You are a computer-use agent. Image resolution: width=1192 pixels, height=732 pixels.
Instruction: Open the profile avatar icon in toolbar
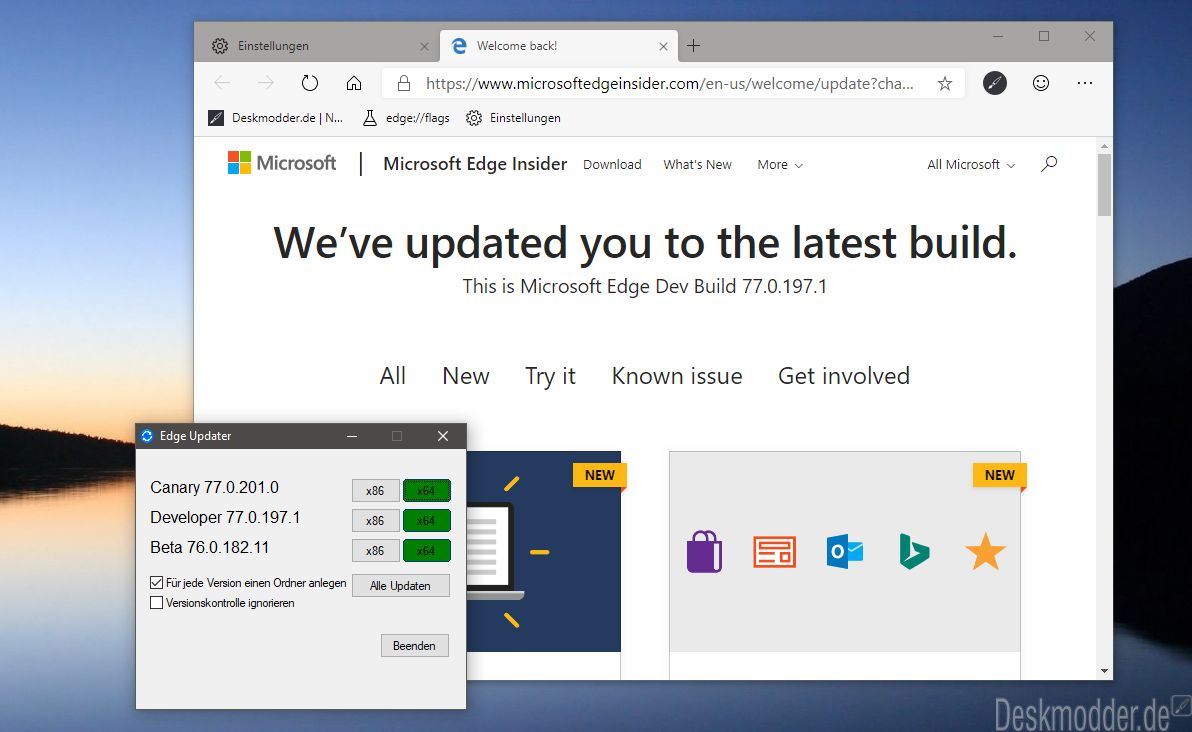[994, 83]
